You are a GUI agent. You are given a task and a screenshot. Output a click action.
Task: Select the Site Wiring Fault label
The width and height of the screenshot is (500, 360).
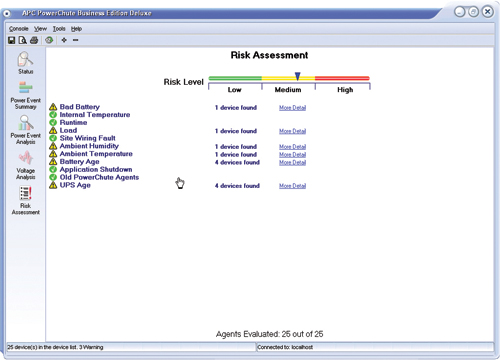pyautogui.click(x=87, y=138)
